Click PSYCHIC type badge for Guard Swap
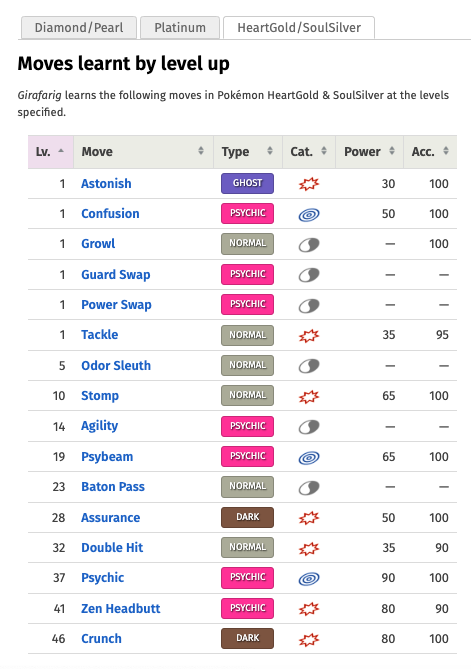This screenshot has width=471, height=669. [247, 274]
